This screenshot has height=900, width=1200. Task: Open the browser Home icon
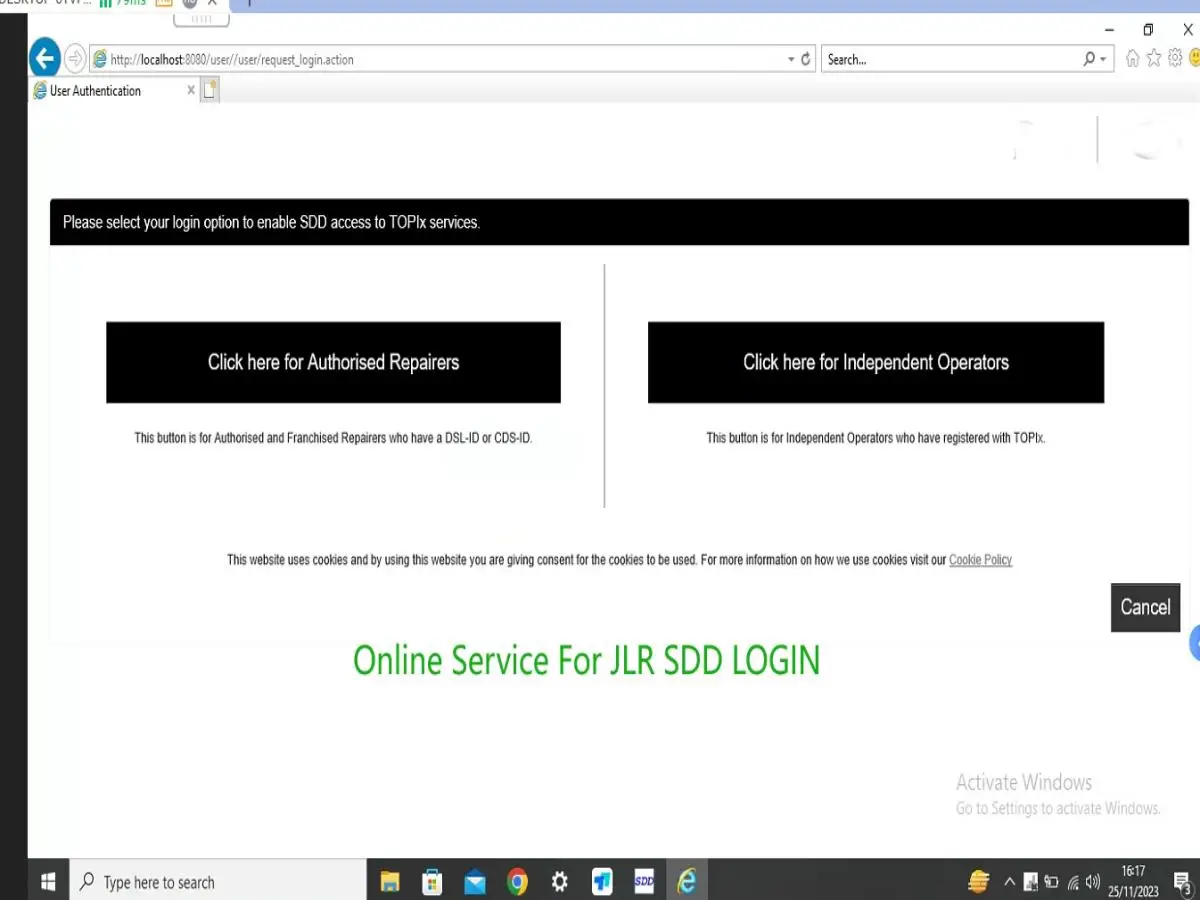pos(1132,59)
